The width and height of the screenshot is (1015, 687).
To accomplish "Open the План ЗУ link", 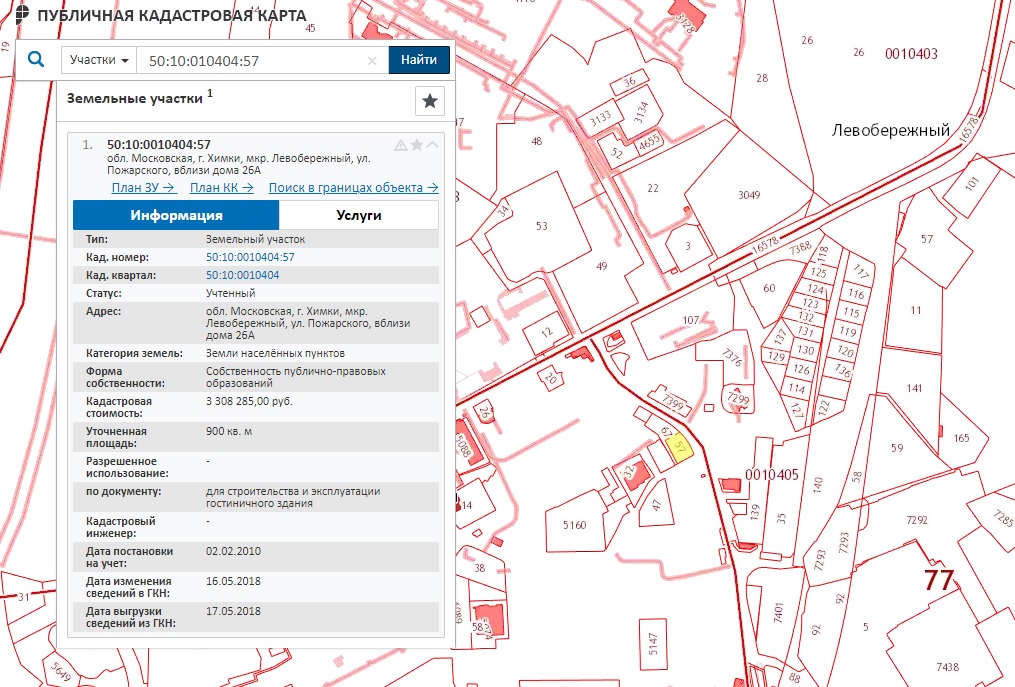I will tap(143, 188).
